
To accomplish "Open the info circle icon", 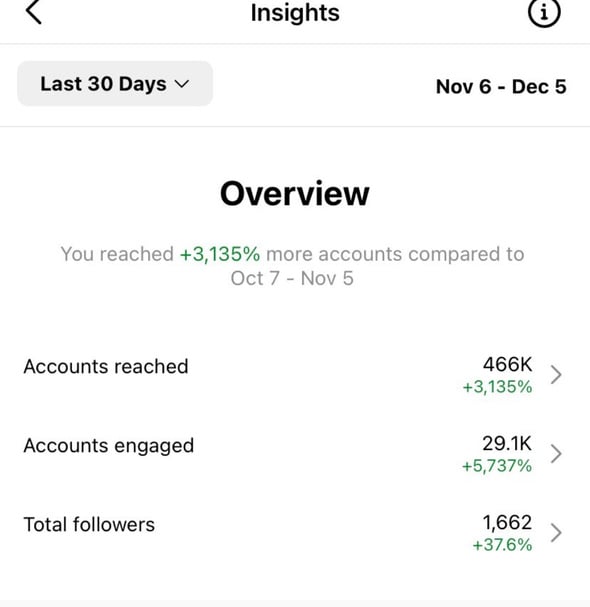I will (544, 12).
